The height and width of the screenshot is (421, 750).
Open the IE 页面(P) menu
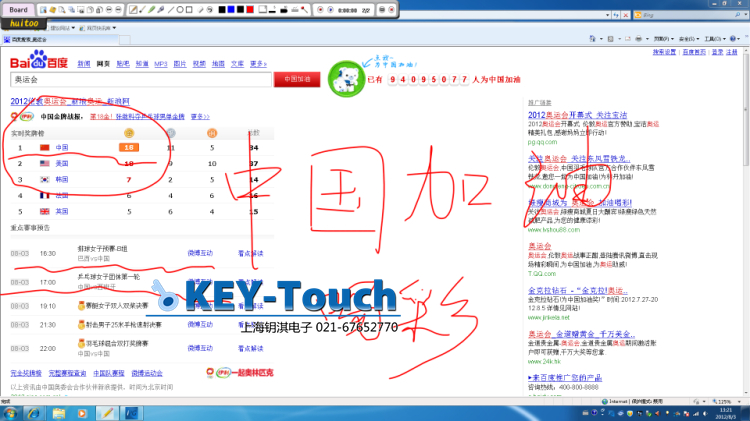point(664,39)
